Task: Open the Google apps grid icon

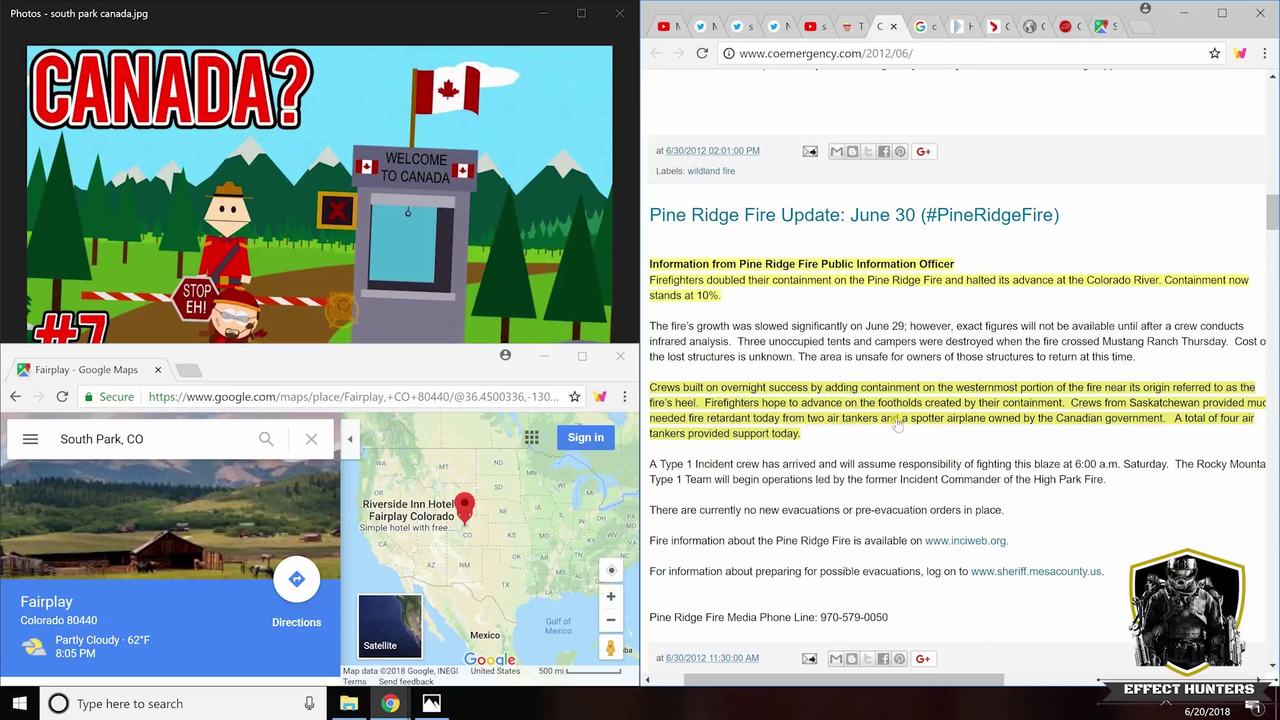Action: click(x=532, y=437)
